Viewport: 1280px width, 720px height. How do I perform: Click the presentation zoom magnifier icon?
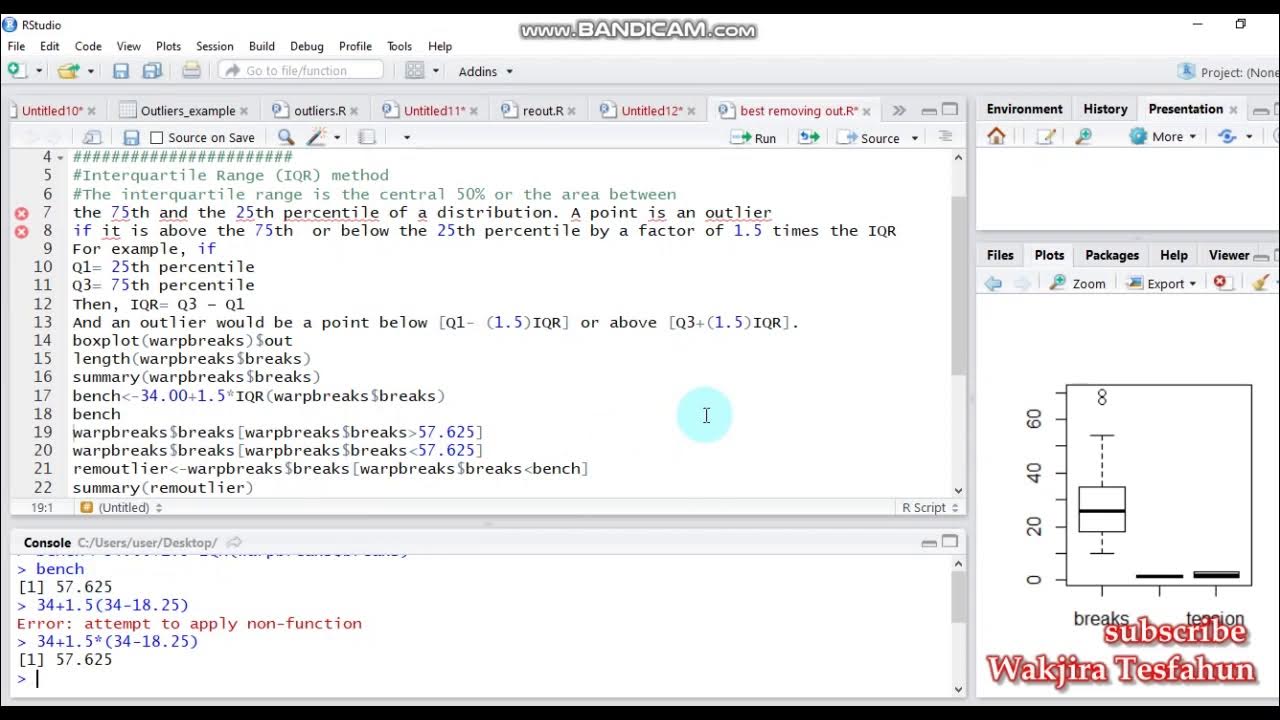tap(1083, 137)
